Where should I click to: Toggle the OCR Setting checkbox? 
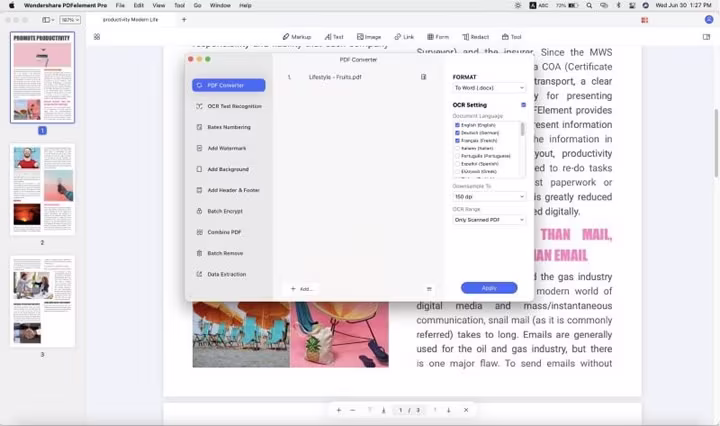click(523, 105)
